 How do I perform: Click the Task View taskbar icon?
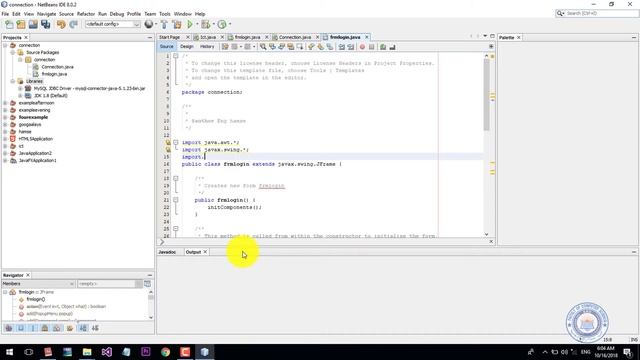29,352
